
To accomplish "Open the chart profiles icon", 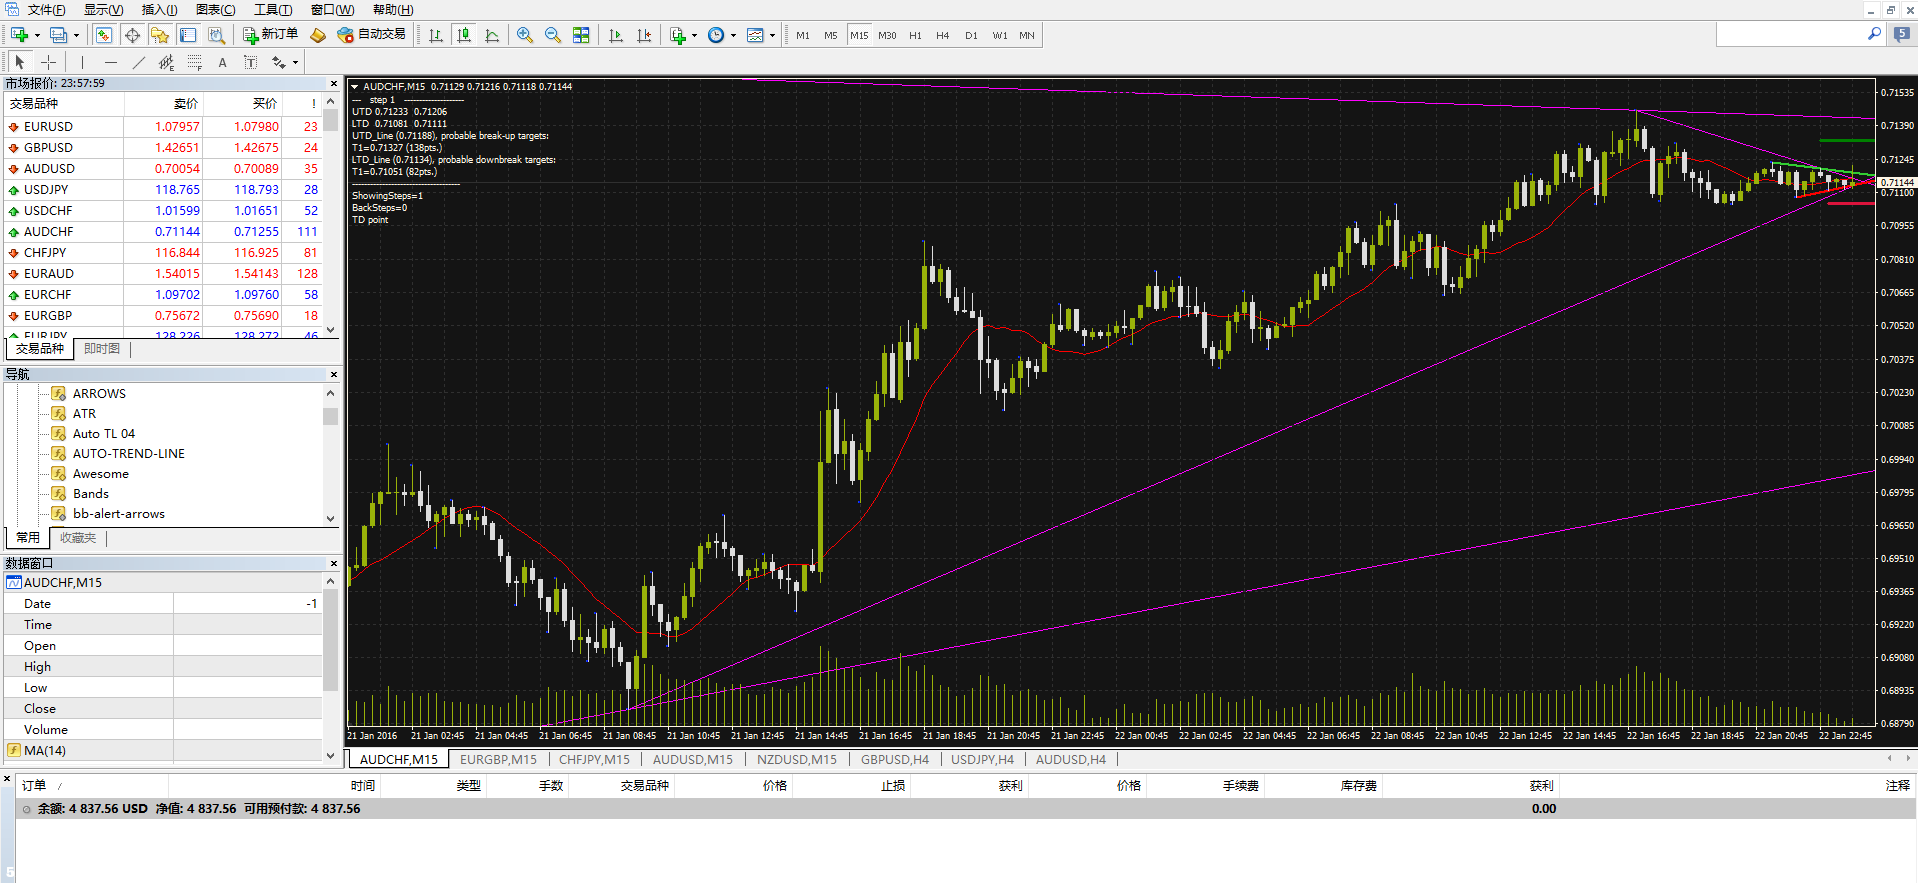I will [x=59, y=35].
